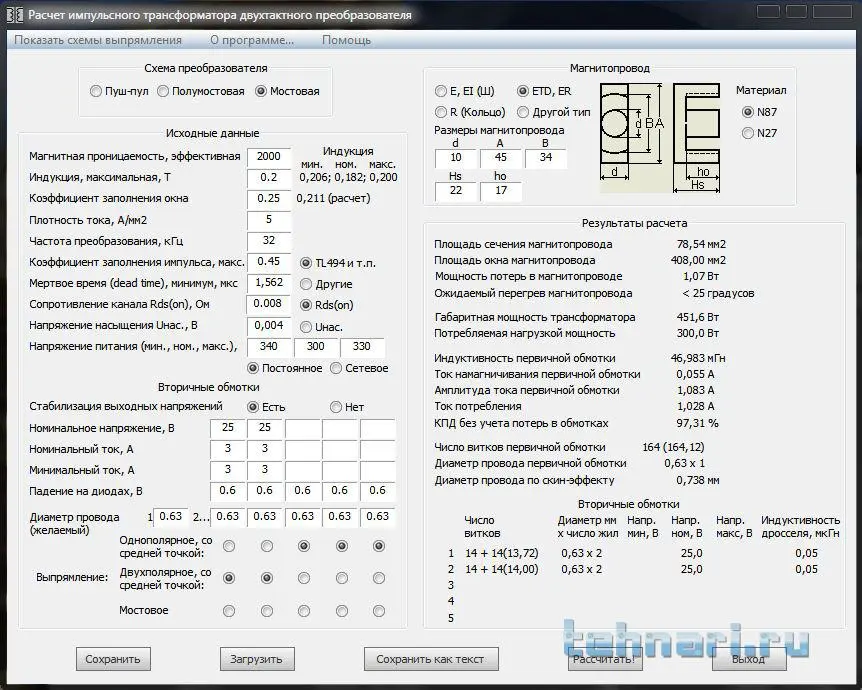Click skin-effect wire diameter '0,738 мм'
Viewport: 862px width, 690px height.
[x=698, y=481]
